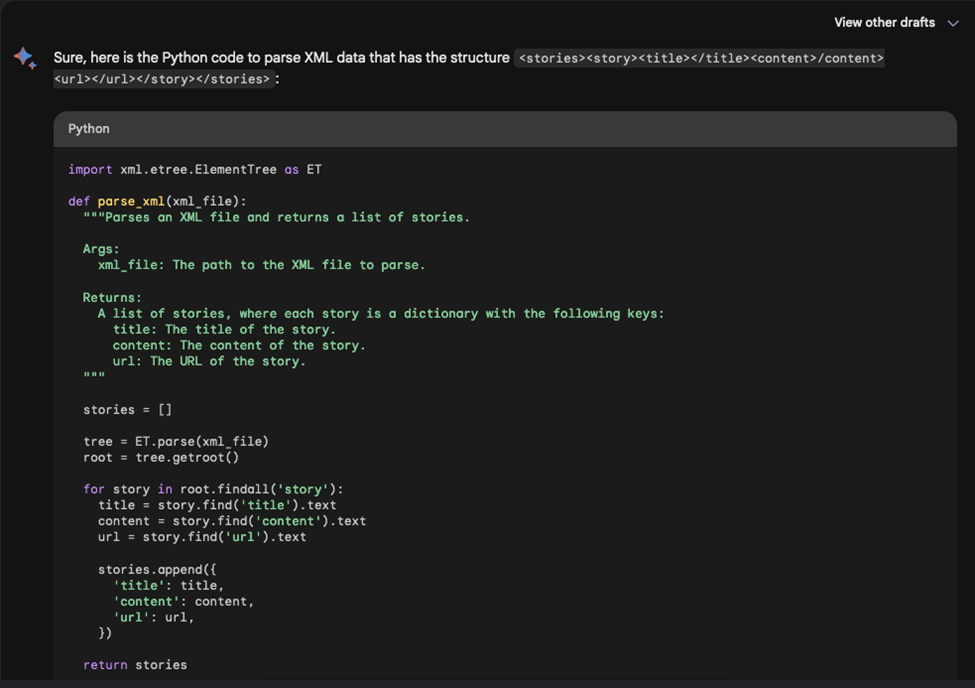Click the sparkle Bard logo icon
Viewport: 975px width, 688px height.
pos(25,60)
